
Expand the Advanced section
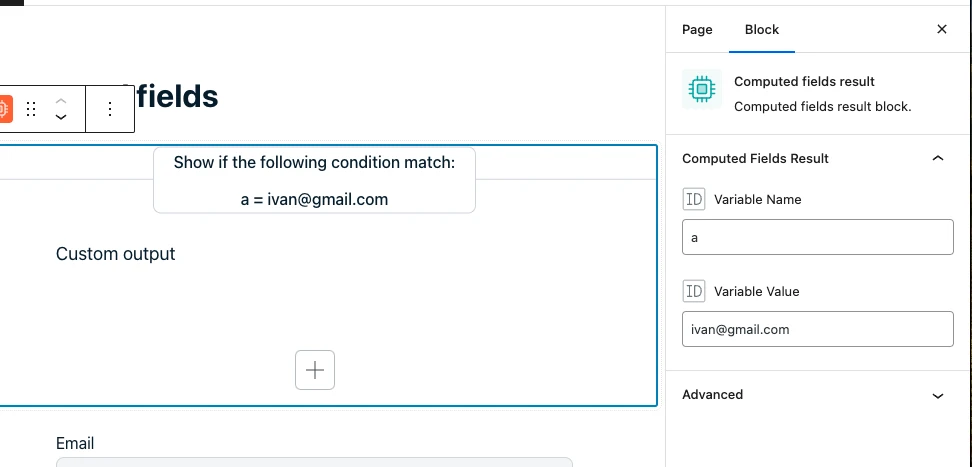[x=937, y=395]
